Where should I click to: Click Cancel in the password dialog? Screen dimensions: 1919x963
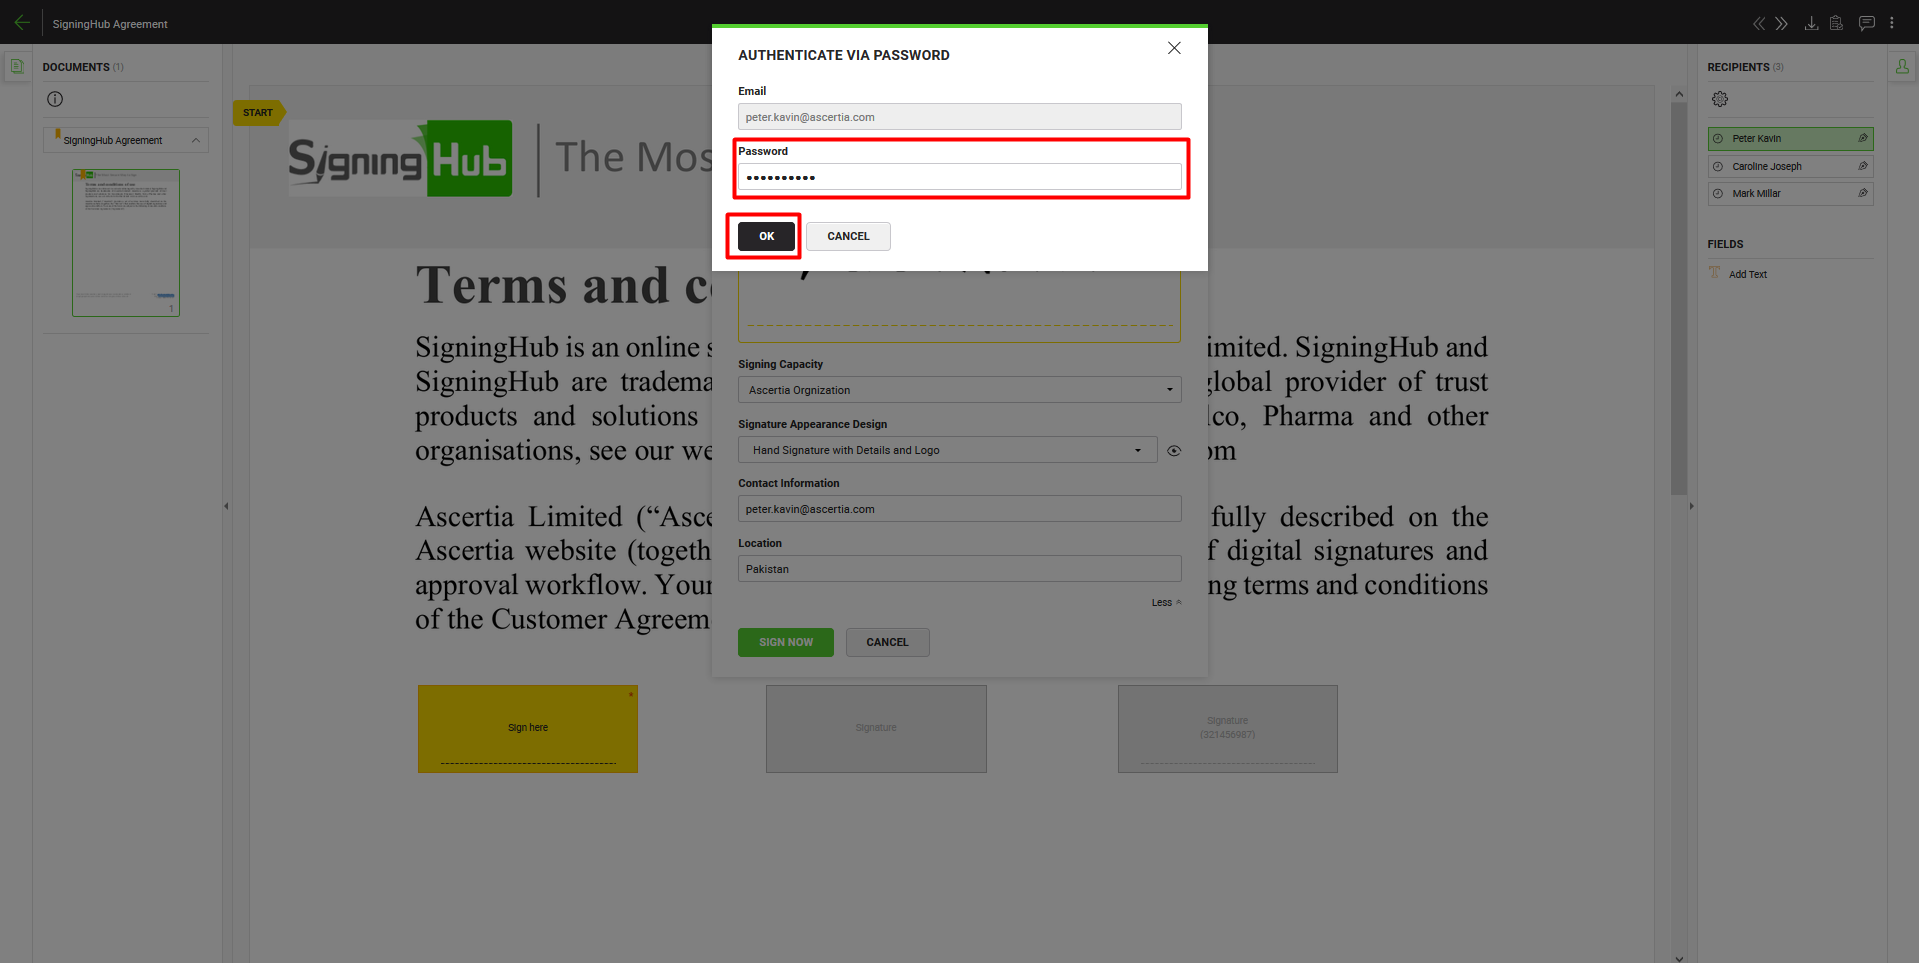(848, 236)
